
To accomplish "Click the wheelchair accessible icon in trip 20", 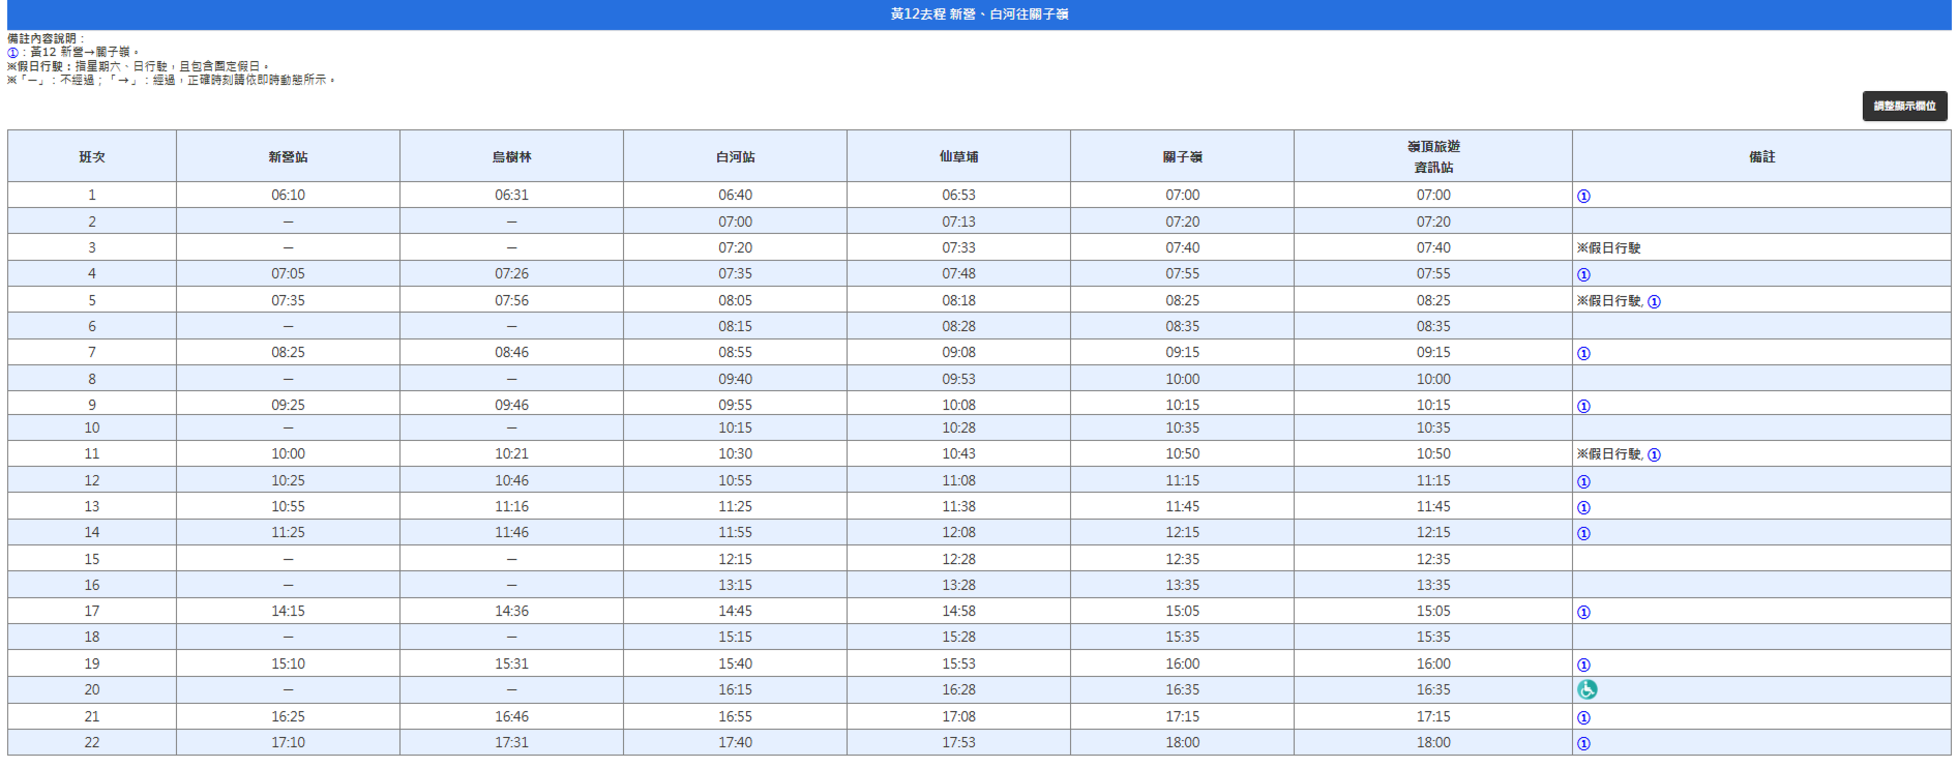I will tap(1586, 690).
